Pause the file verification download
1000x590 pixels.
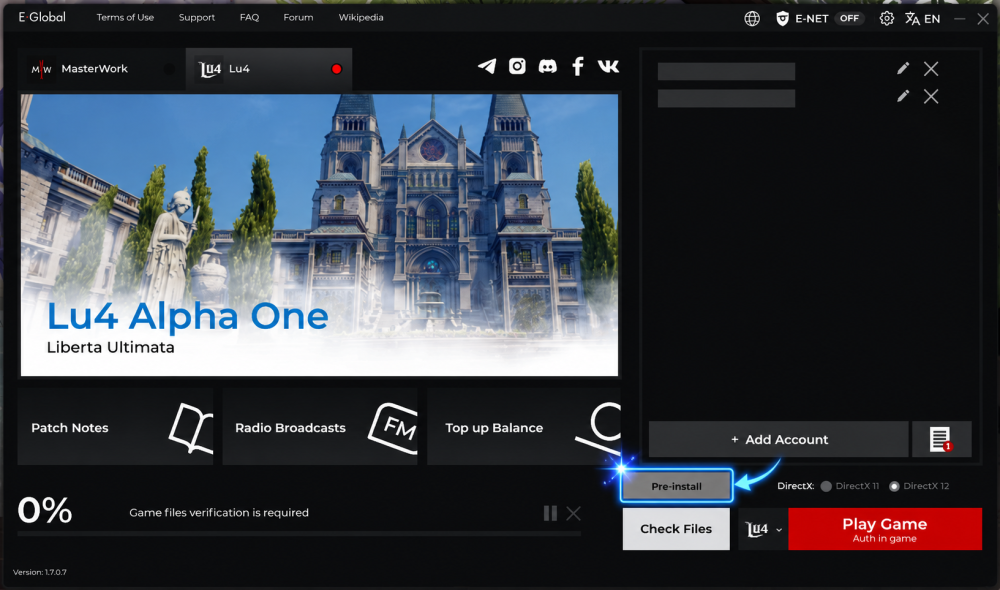[550, 513]
